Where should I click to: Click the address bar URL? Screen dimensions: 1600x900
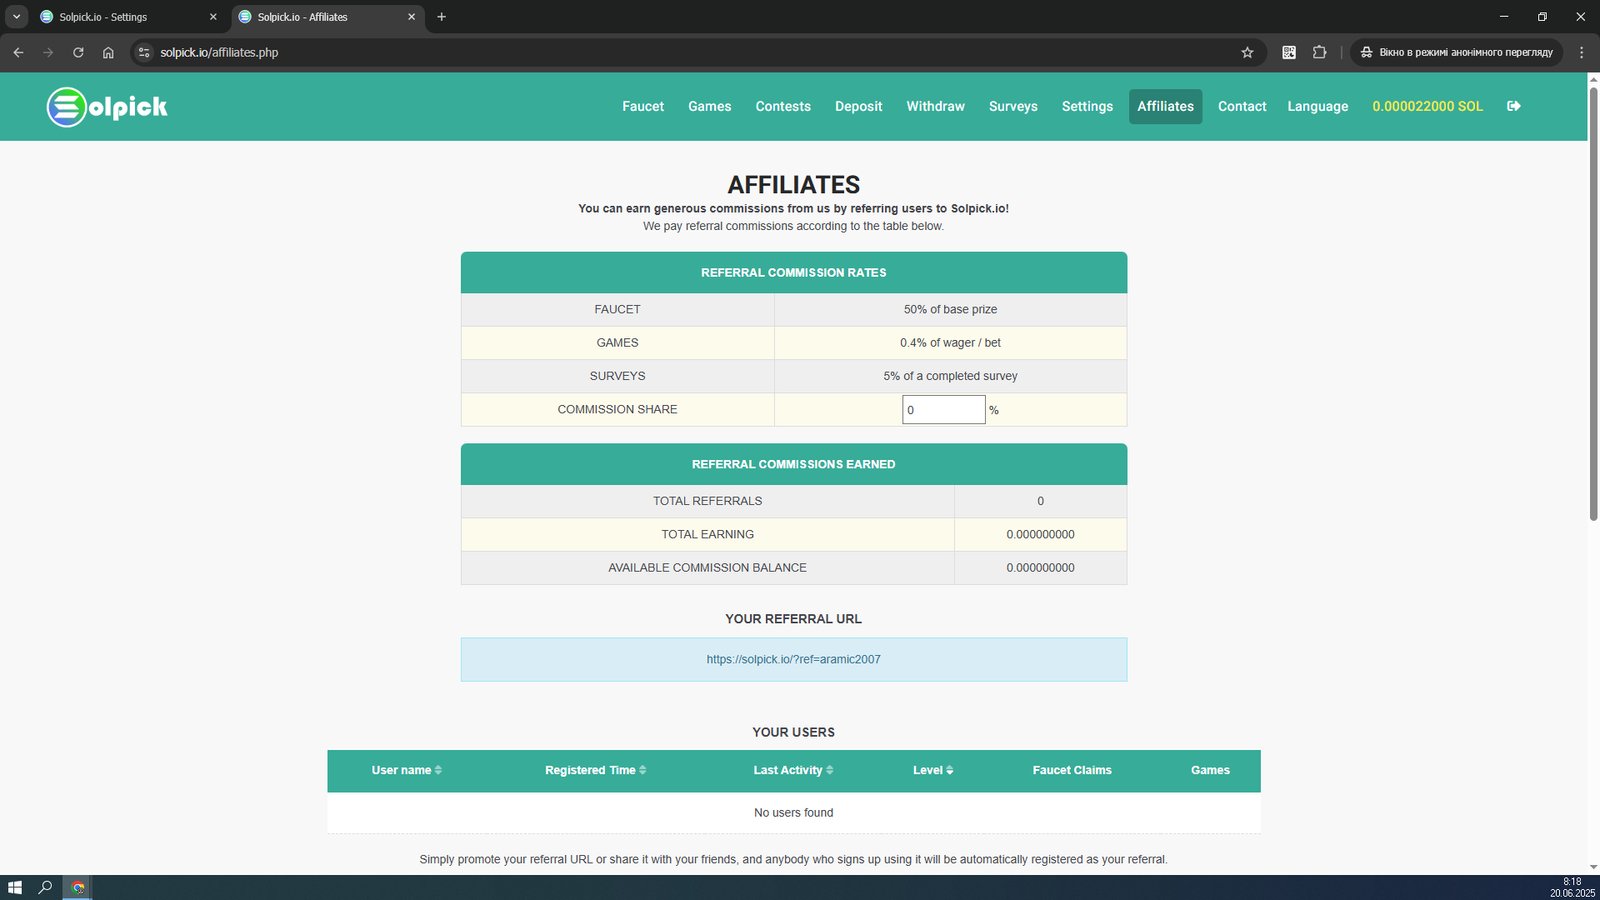tap(219, 52)
